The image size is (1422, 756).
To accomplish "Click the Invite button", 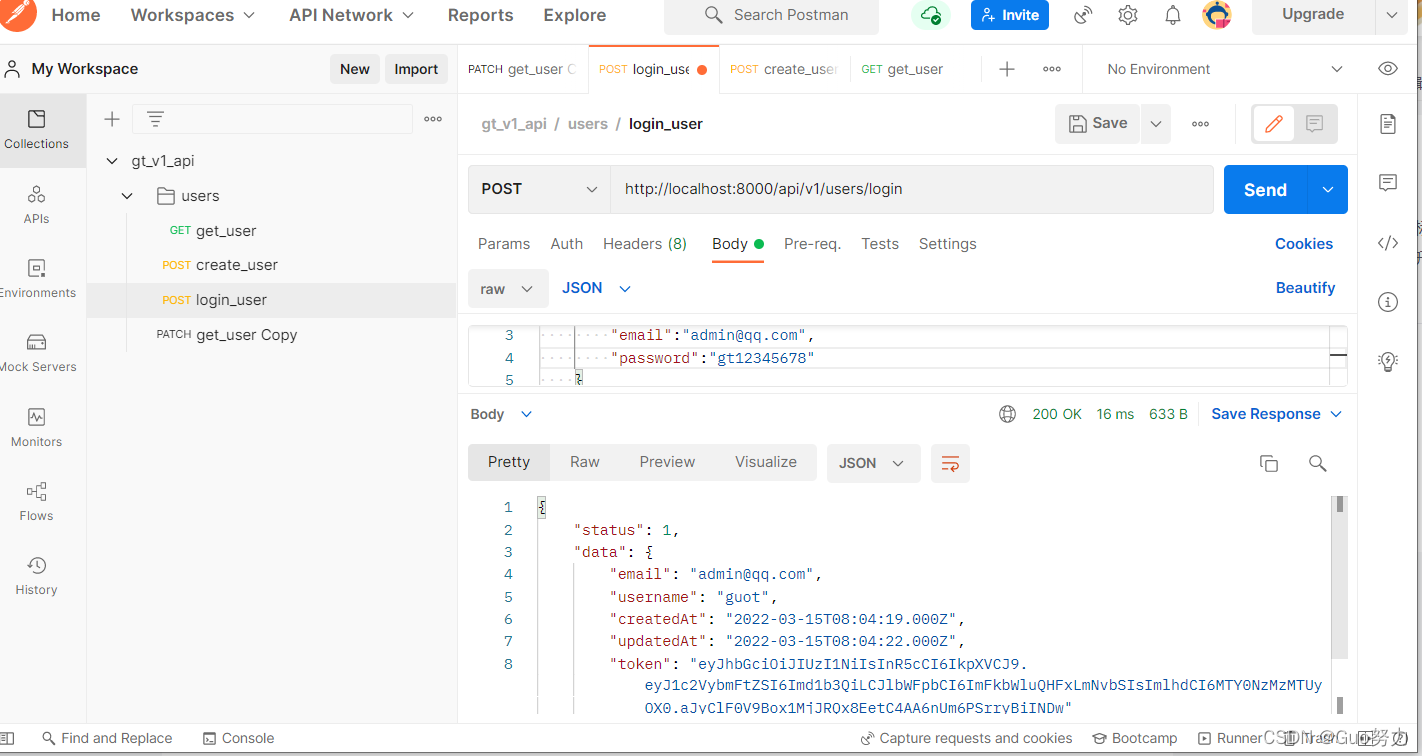I will pos(1010,15).
